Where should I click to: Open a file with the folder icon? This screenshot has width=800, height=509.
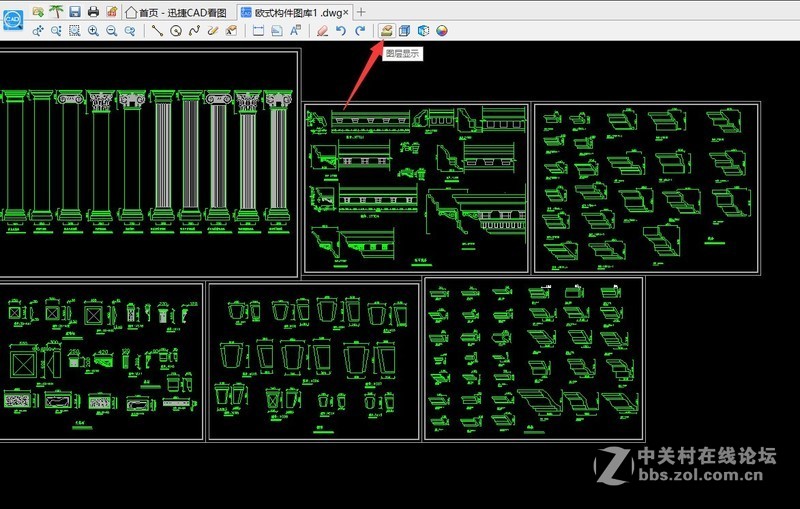(x=38, y=11)
